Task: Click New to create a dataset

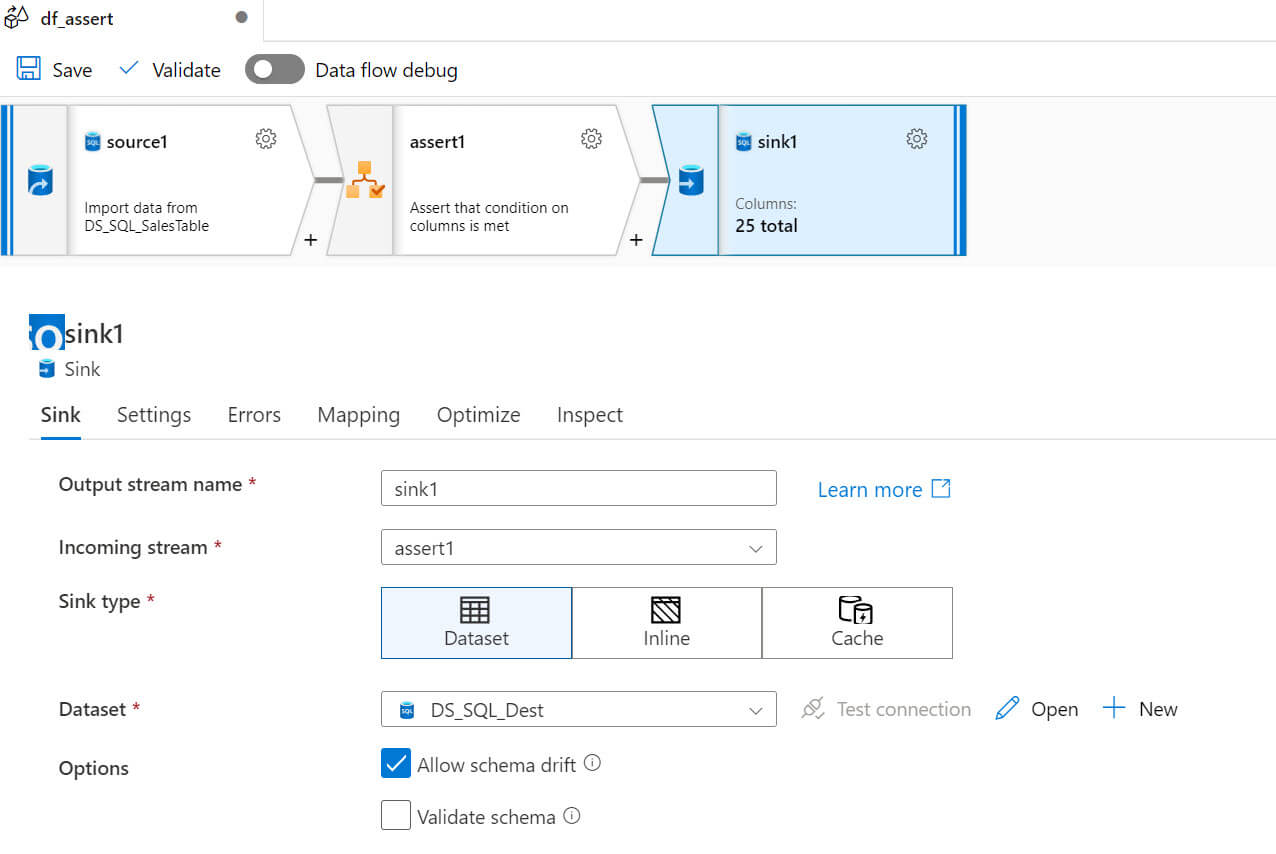Action: 1140,709
